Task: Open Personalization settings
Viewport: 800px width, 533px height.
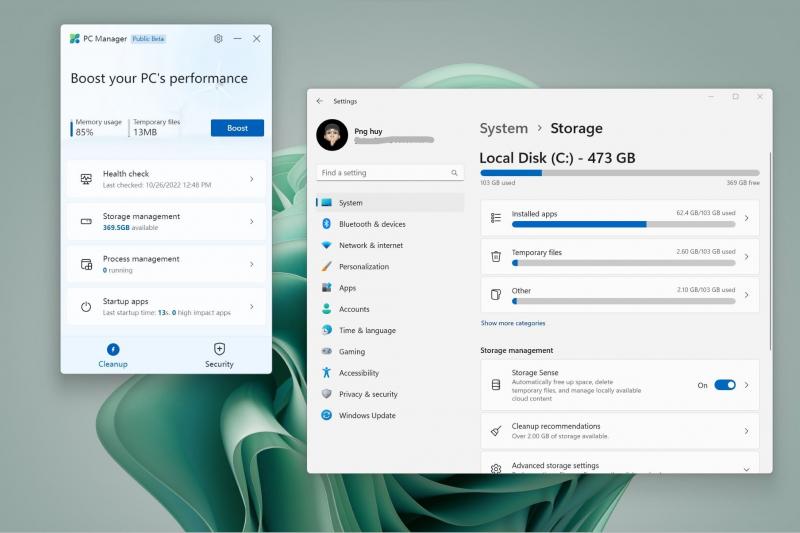Action: (390, 266)
